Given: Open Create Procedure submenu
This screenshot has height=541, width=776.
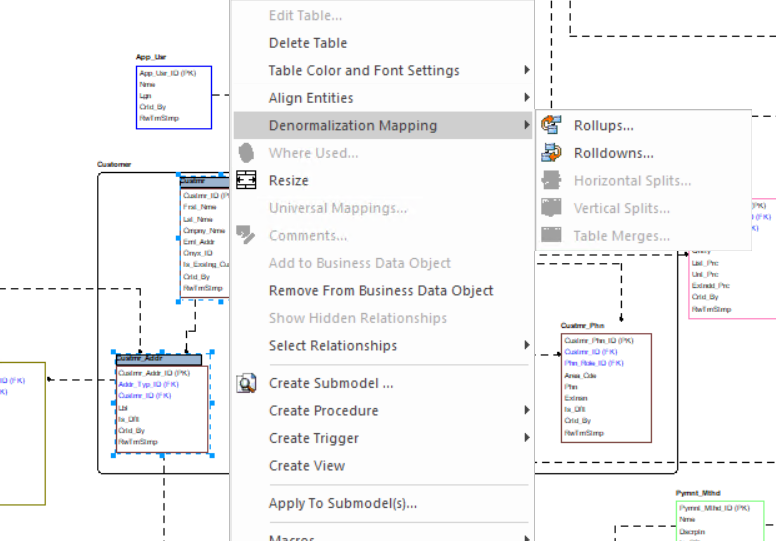Looking at the screenshot, I should click(x=383, y=410).
